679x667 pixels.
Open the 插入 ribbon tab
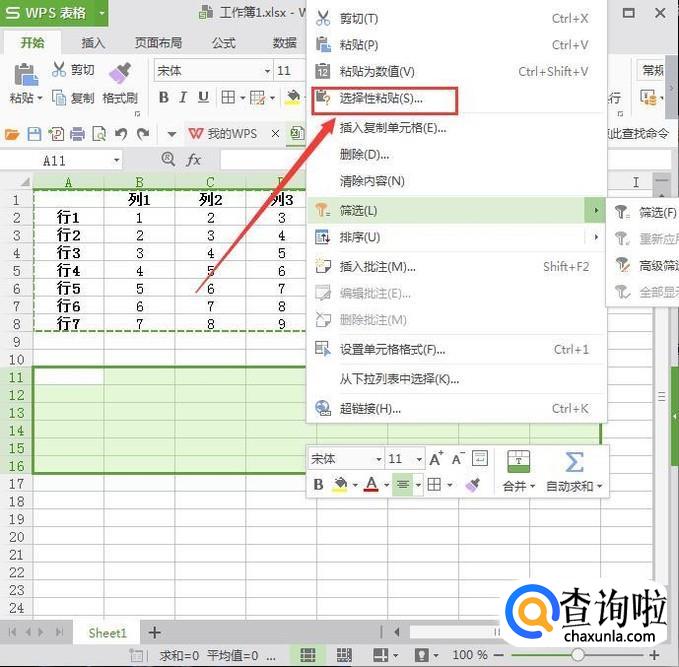tap(93, 43)
